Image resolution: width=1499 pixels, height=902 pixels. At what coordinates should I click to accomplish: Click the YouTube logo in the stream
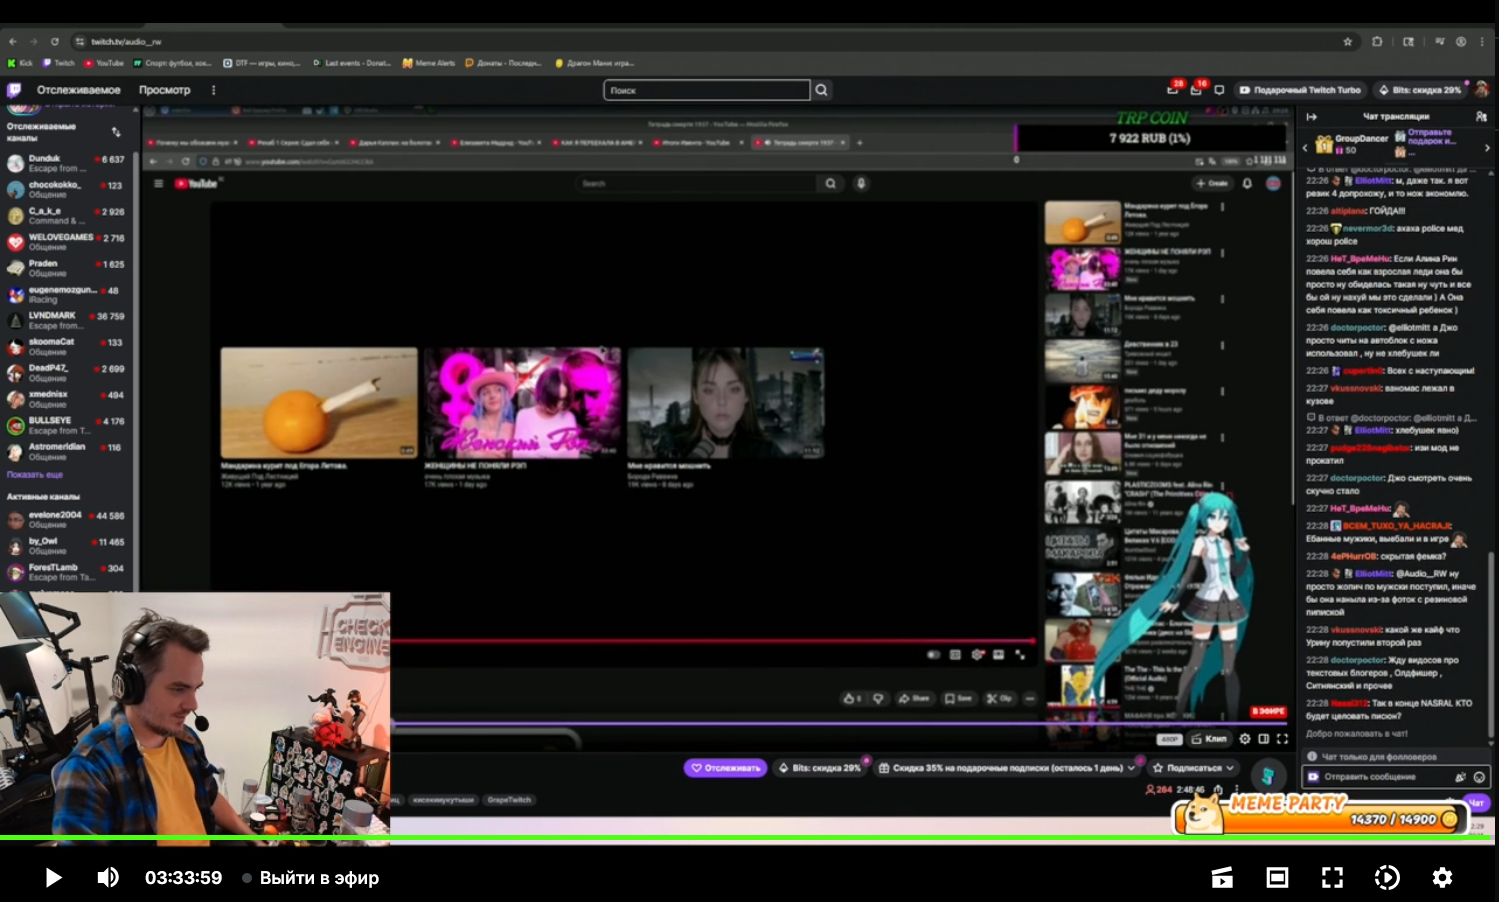click(x=196, y=184)
